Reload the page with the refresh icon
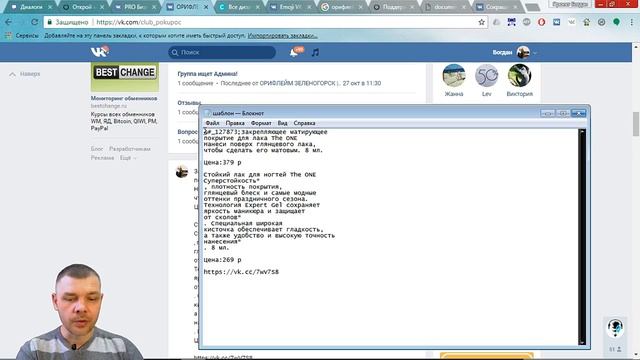This screenshot has width=640, height=360. pos(35,22)
